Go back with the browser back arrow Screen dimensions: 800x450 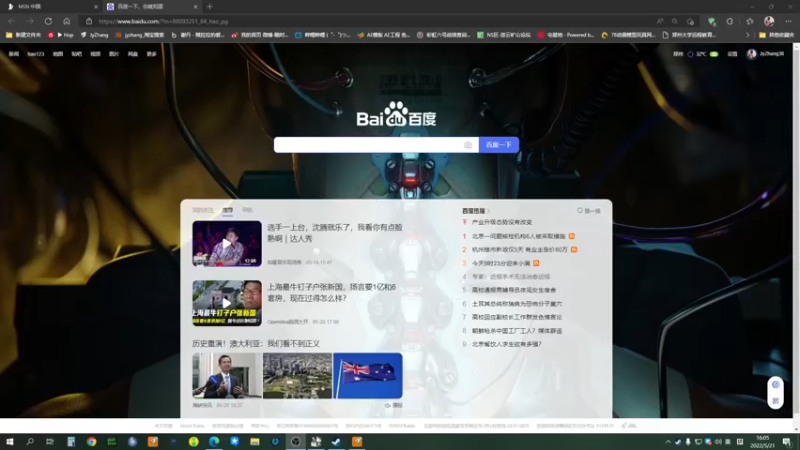11,21
